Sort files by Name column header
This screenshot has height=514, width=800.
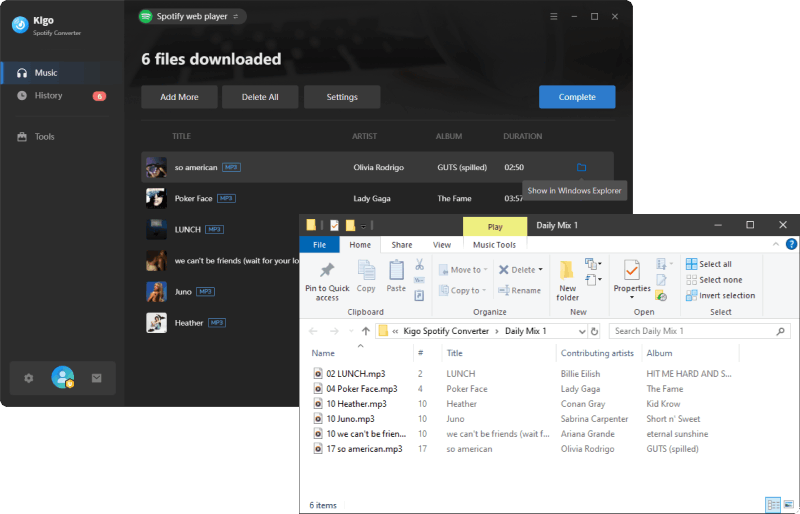click(323, 353)
